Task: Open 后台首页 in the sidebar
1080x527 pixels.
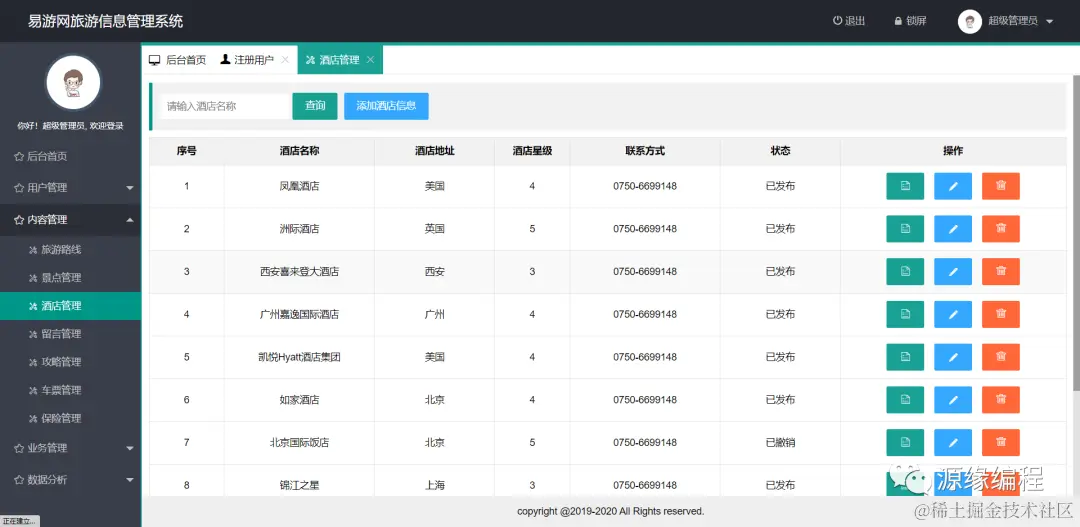Action: click(70, 156)
